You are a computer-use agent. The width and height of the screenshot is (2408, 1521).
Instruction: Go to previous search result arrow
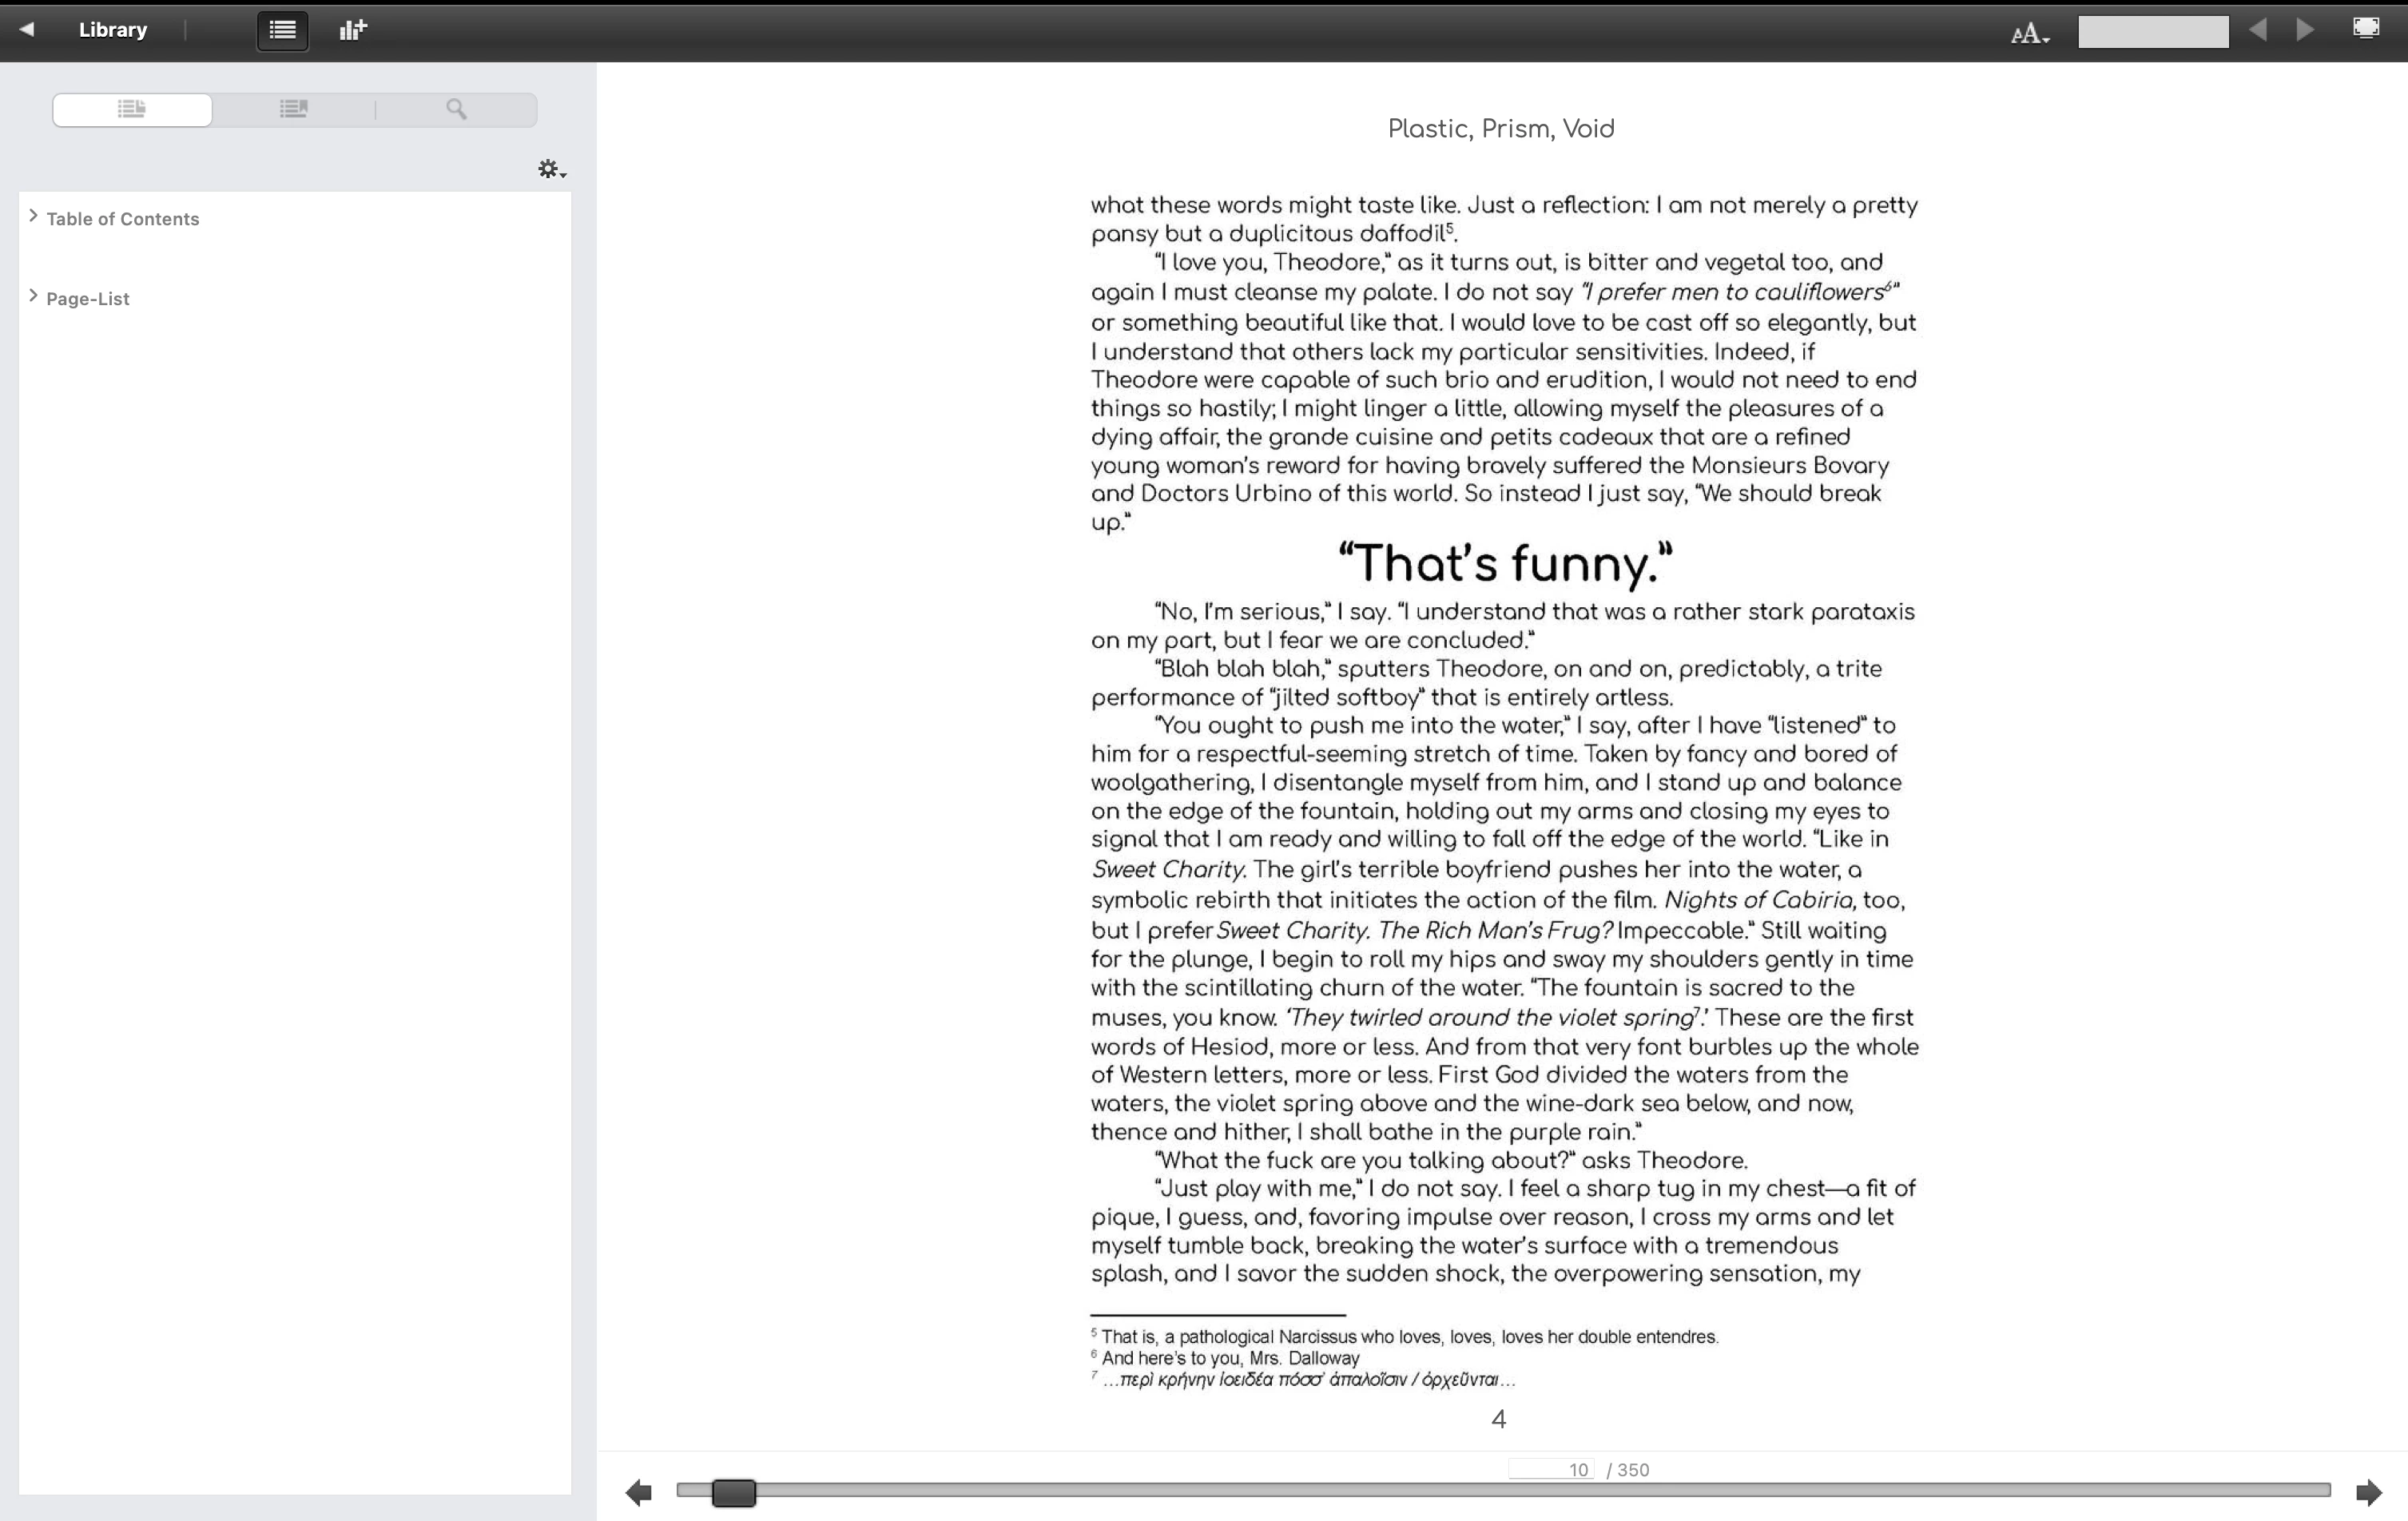[x=2258, y=30]
